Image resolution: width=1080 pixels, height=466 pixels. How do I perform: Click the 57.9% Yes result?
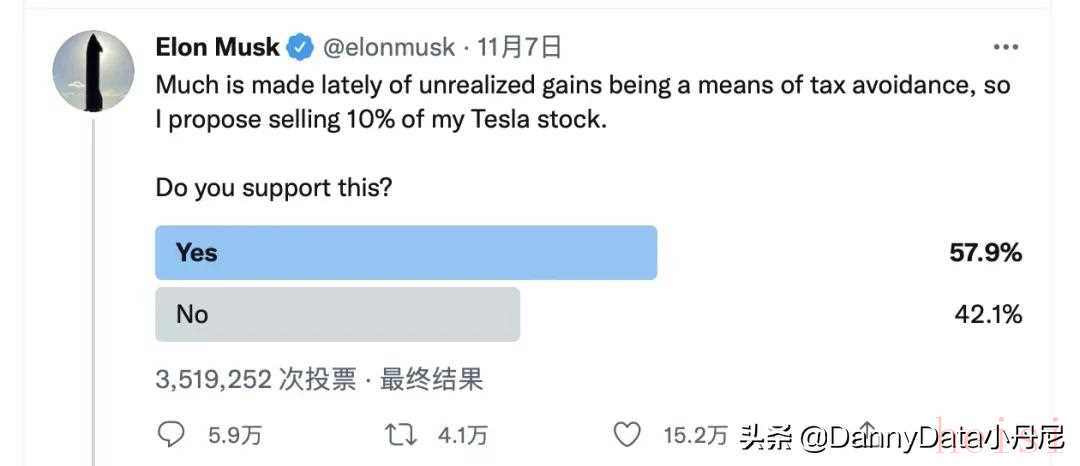point(985,253)
